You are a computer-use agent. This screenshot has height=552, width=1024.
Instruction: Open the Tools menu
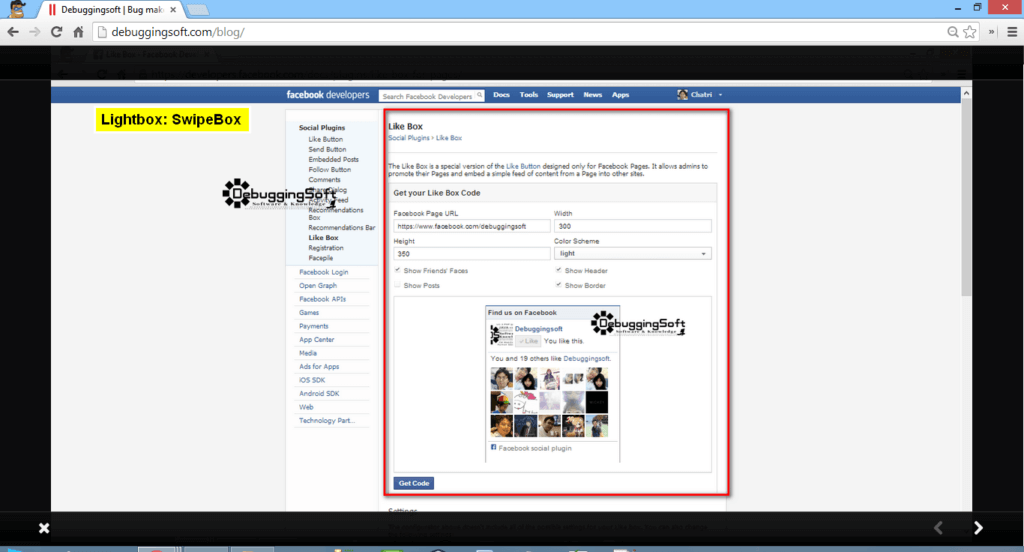tap(529, 95)
